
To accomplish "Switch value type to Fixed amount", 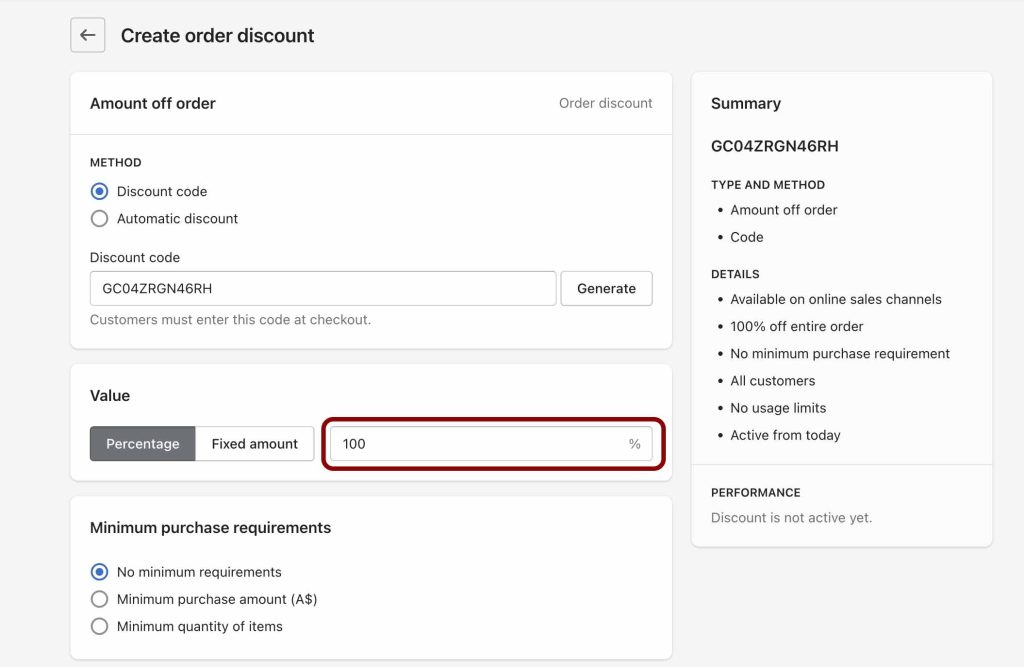I will tap(254, 443).
